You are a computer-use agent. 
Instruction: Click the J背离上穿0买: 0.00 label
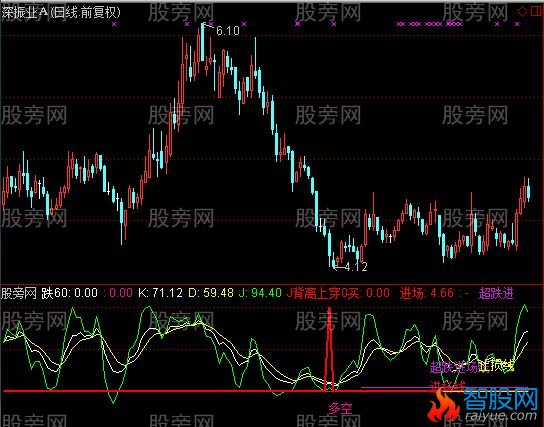click(x=338, y=293)
